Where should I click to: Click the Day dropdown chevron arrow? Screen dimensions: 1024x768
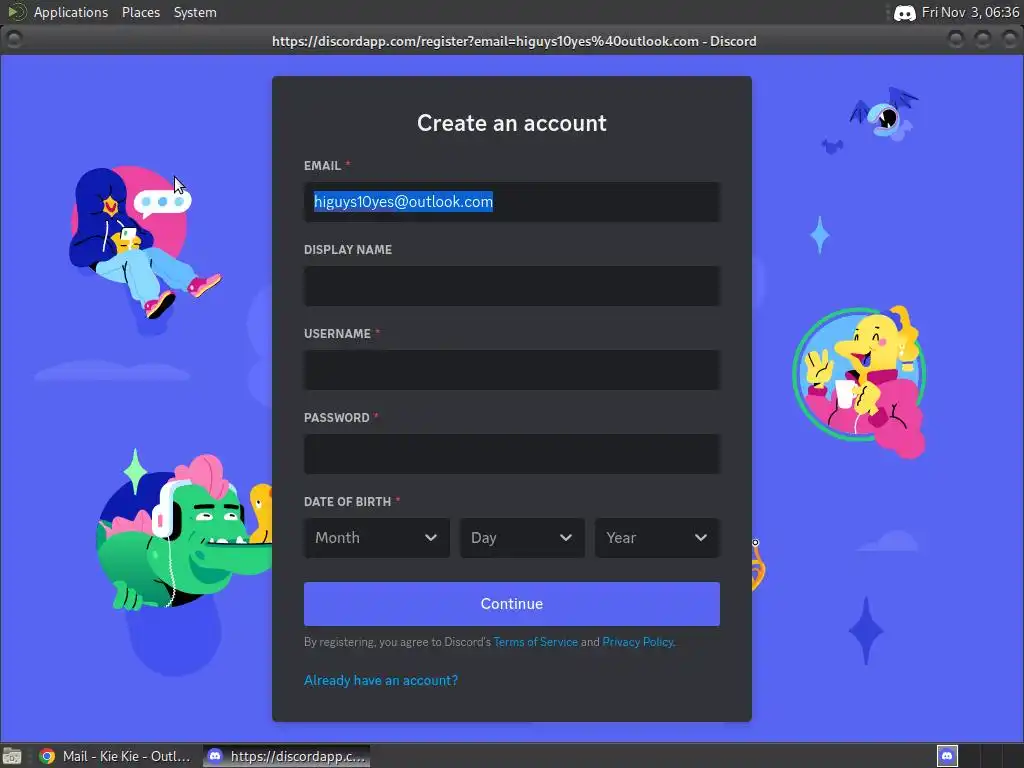point(566,537)
